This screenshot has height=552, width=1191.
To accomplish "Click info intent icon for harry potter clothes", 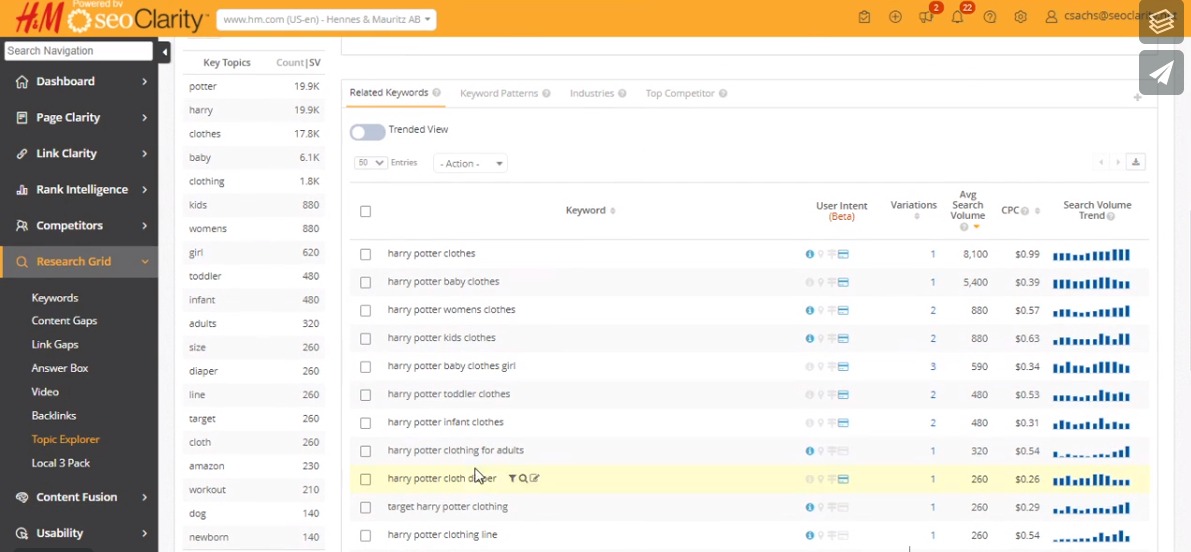I will (x=810, y=254).
